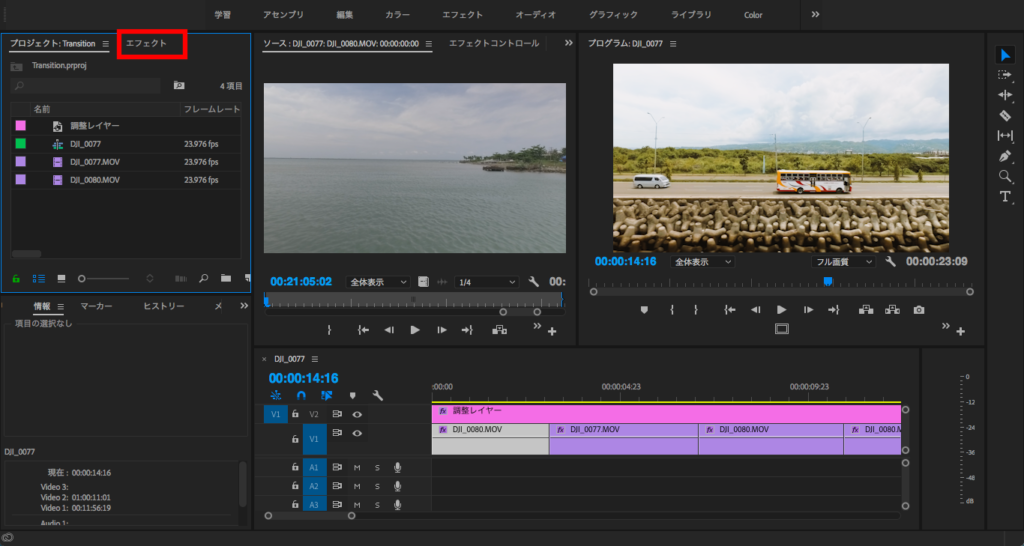Click Export Frame camera in Program monitor

[919, 310]
